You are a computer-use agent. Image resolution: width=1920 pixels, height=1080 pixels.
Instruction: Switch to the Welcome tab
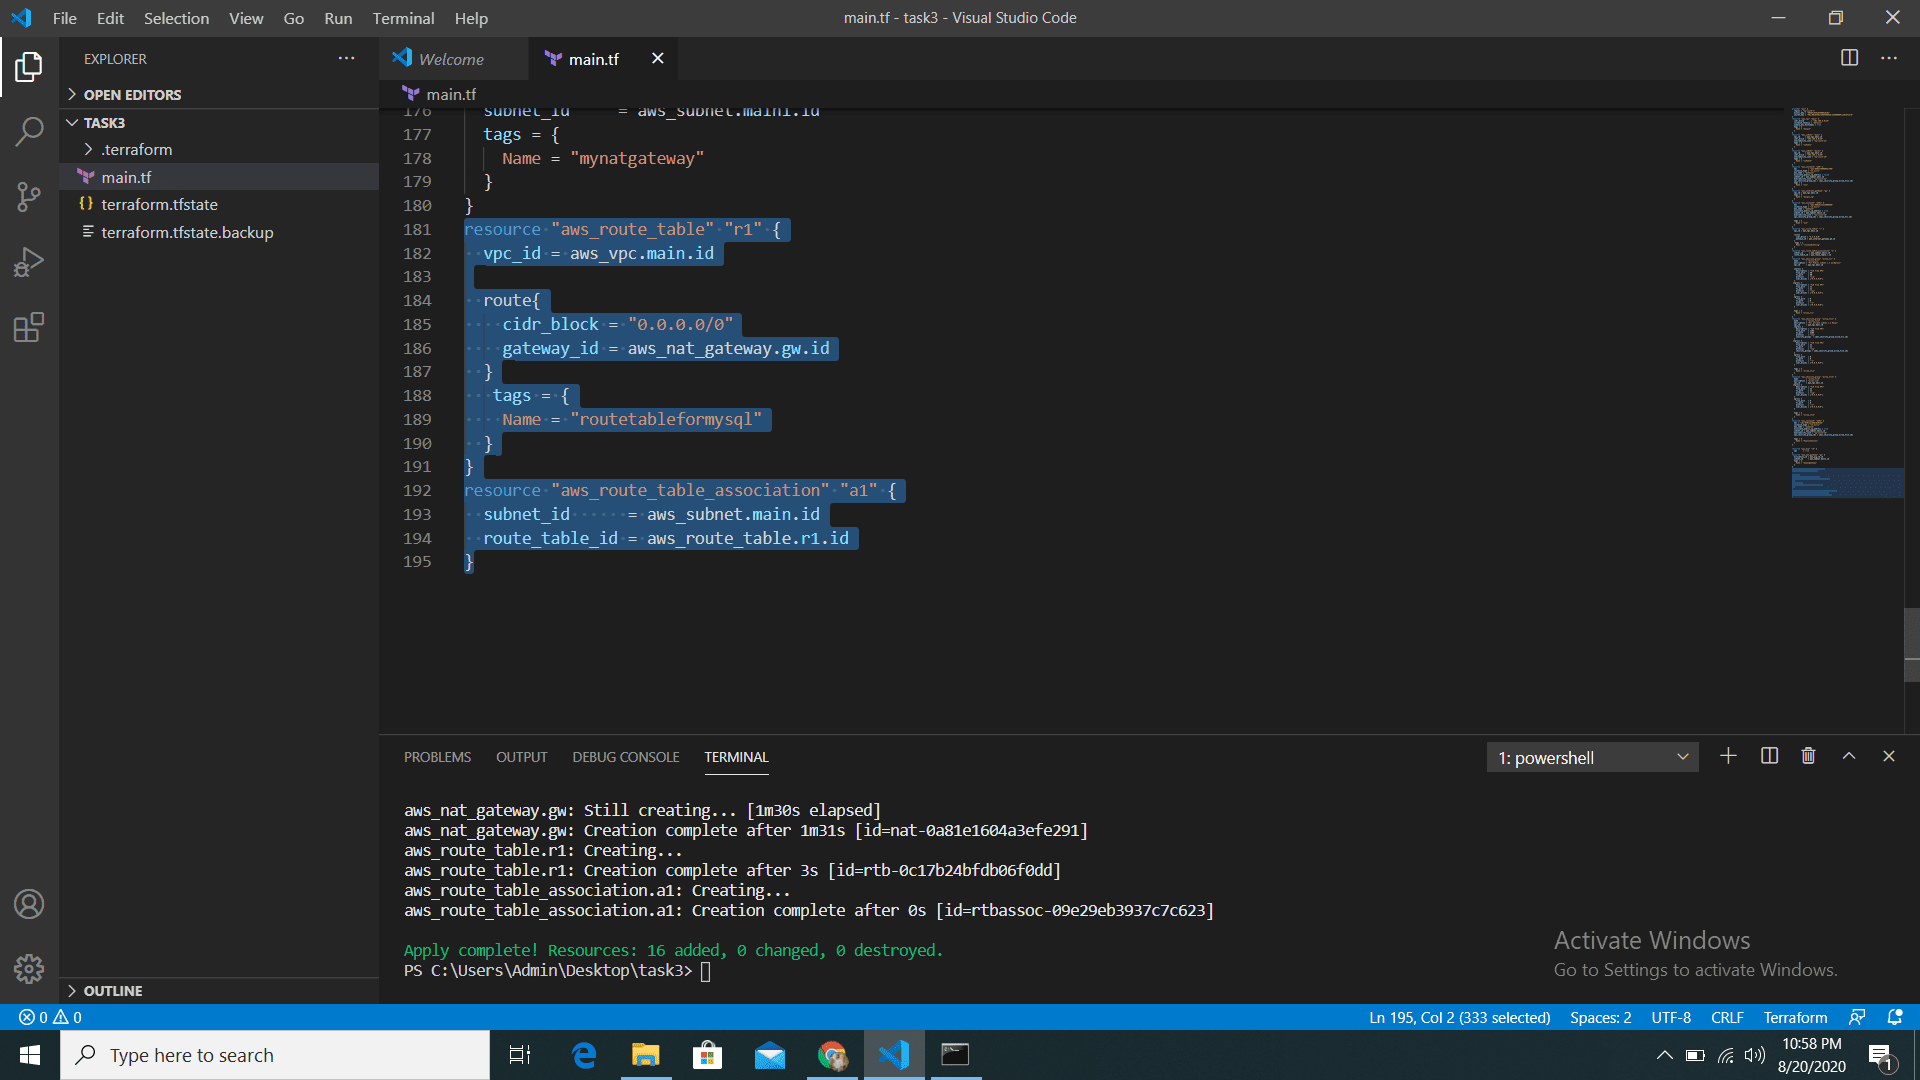450,59
